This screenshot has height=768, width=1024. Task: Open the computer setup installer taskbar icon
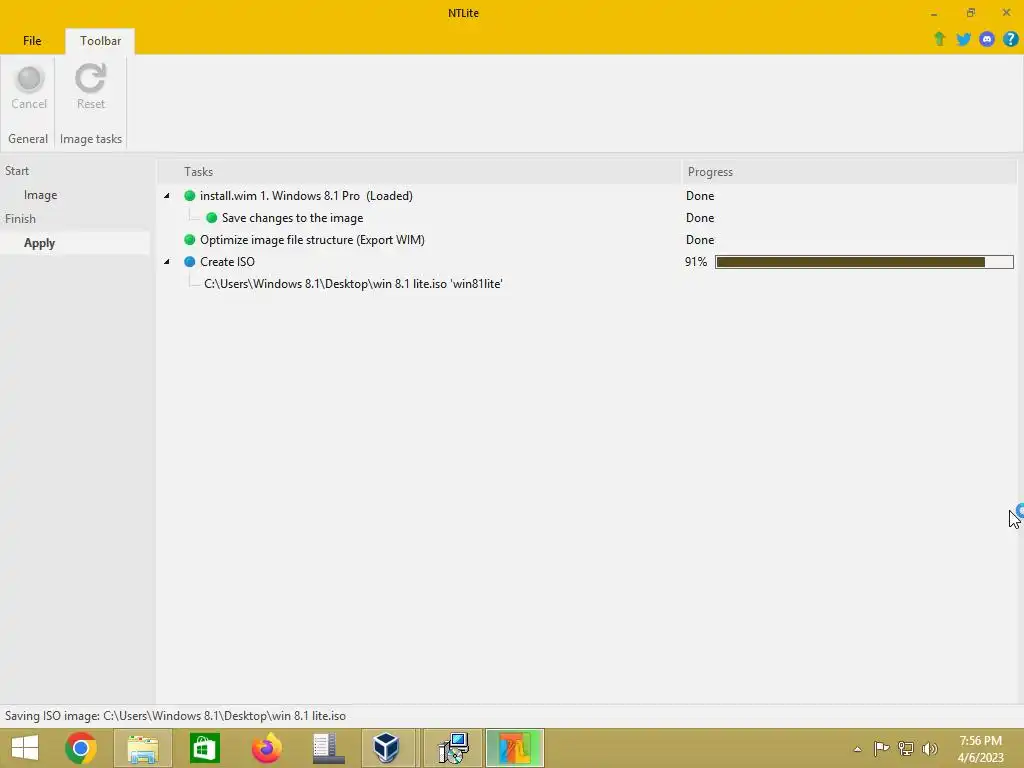coord(453,748)
